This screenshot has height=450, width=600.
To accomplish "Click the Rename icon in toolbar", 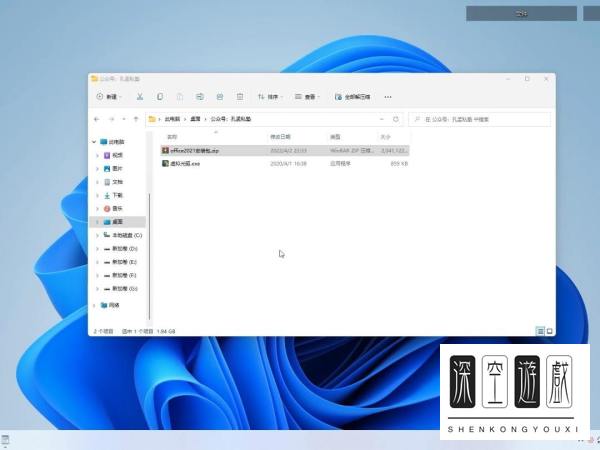I will tap(200, 97).
